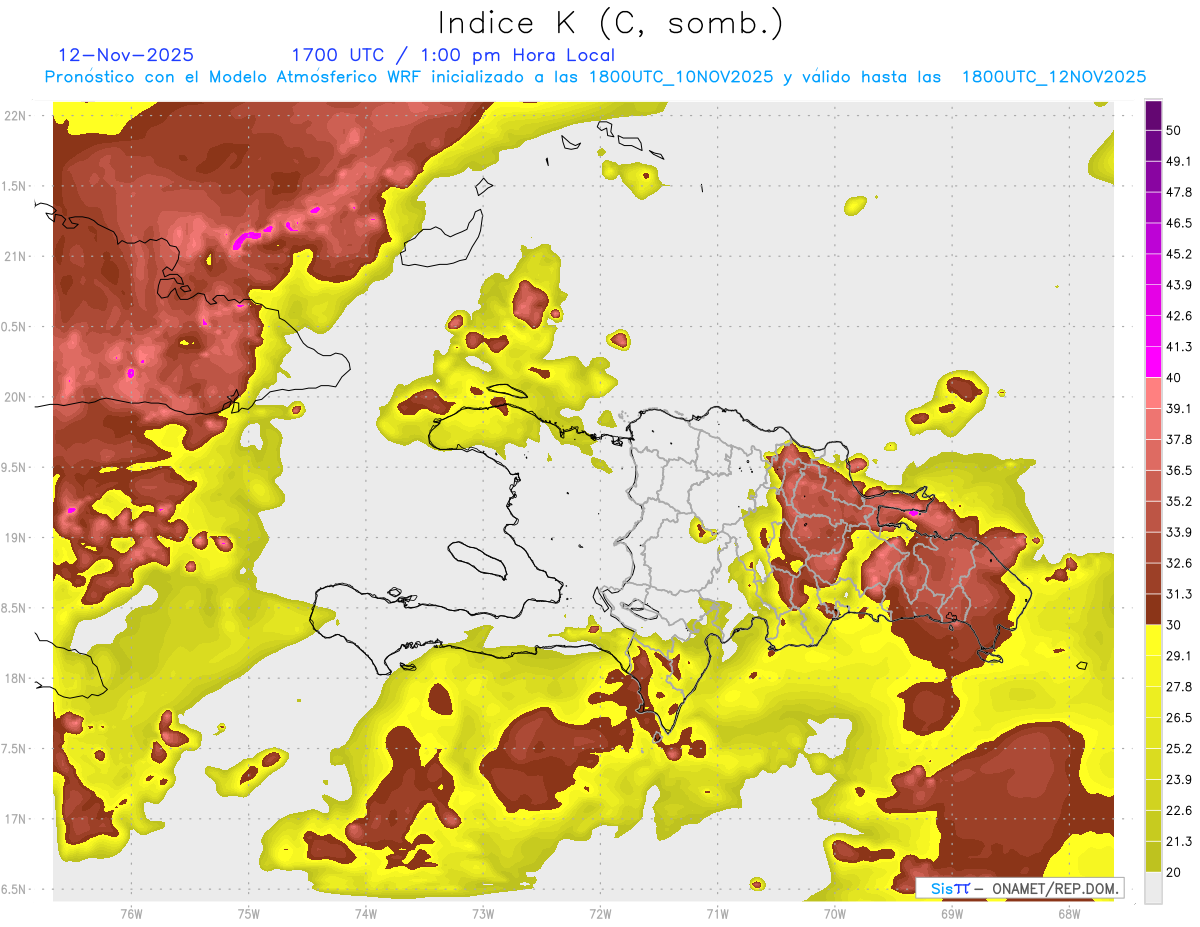
Task: Pick the olive swatch between 20 and 21.3
Action: pos(1154,856)
